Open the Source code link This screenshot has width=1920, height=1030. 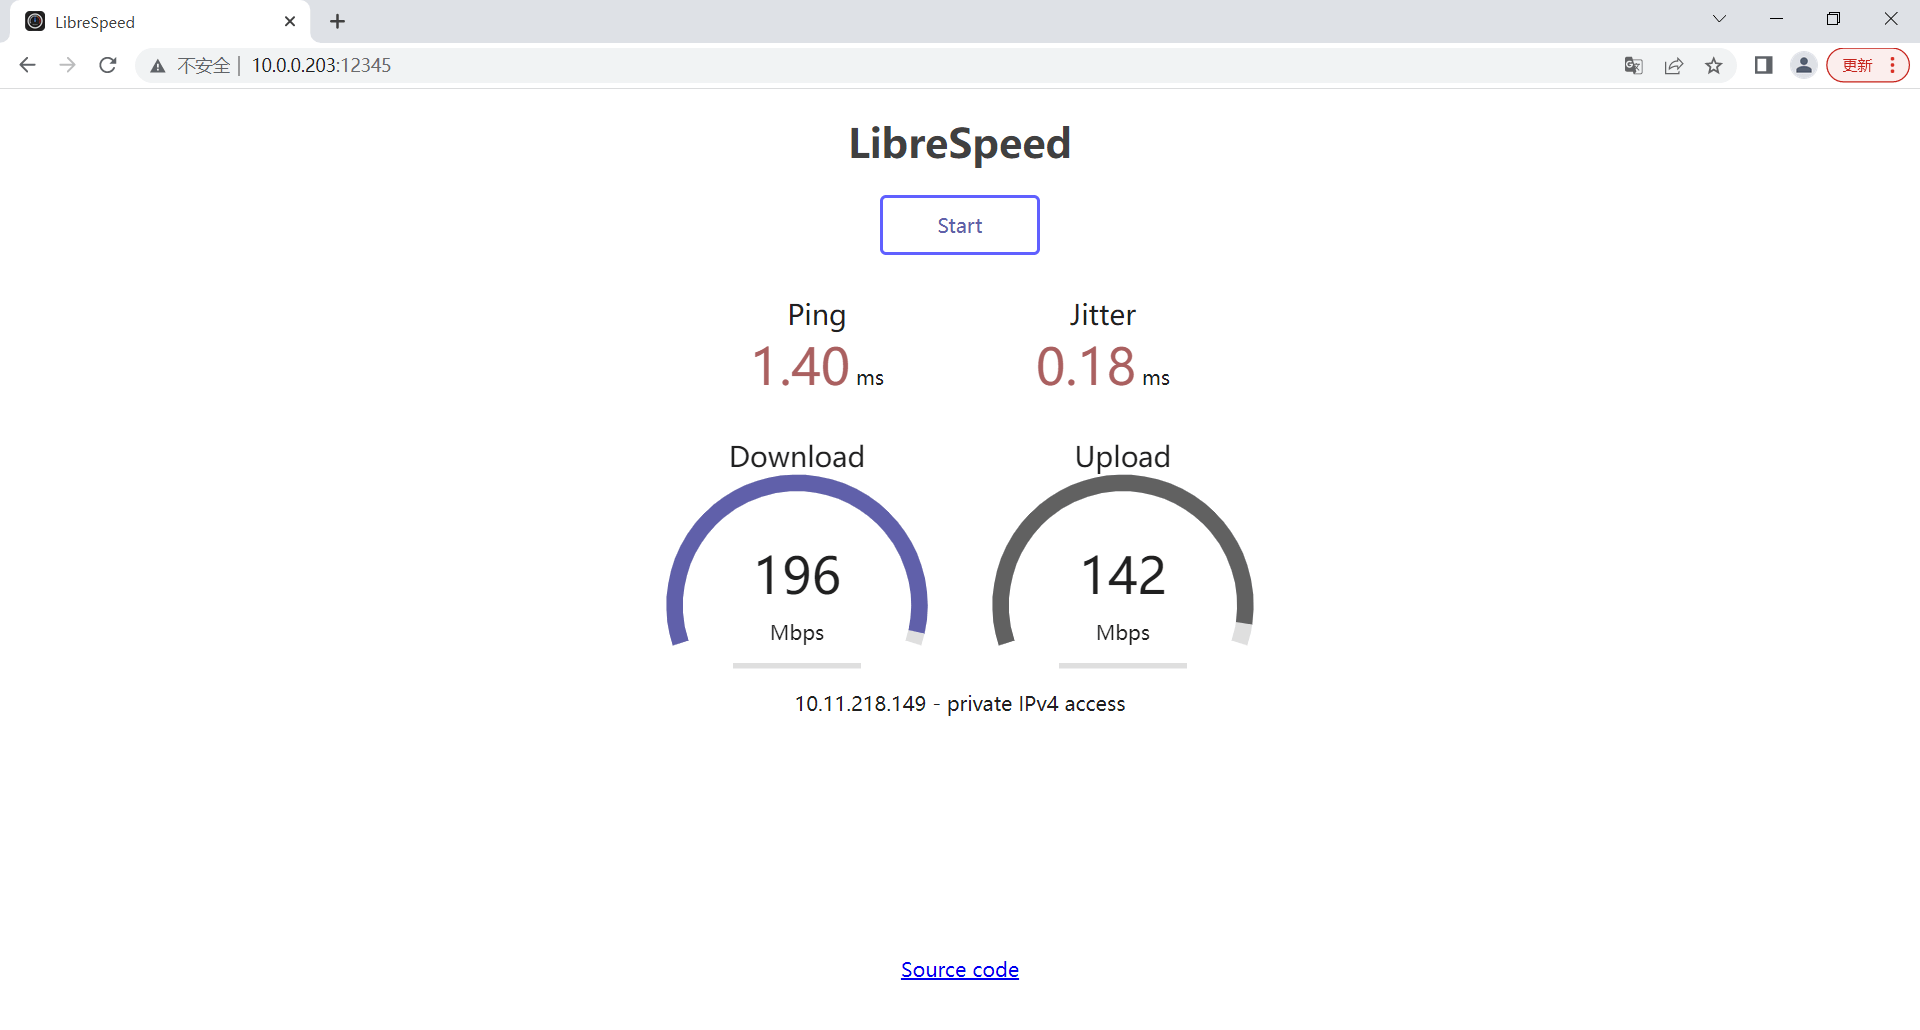coord(959,969)
